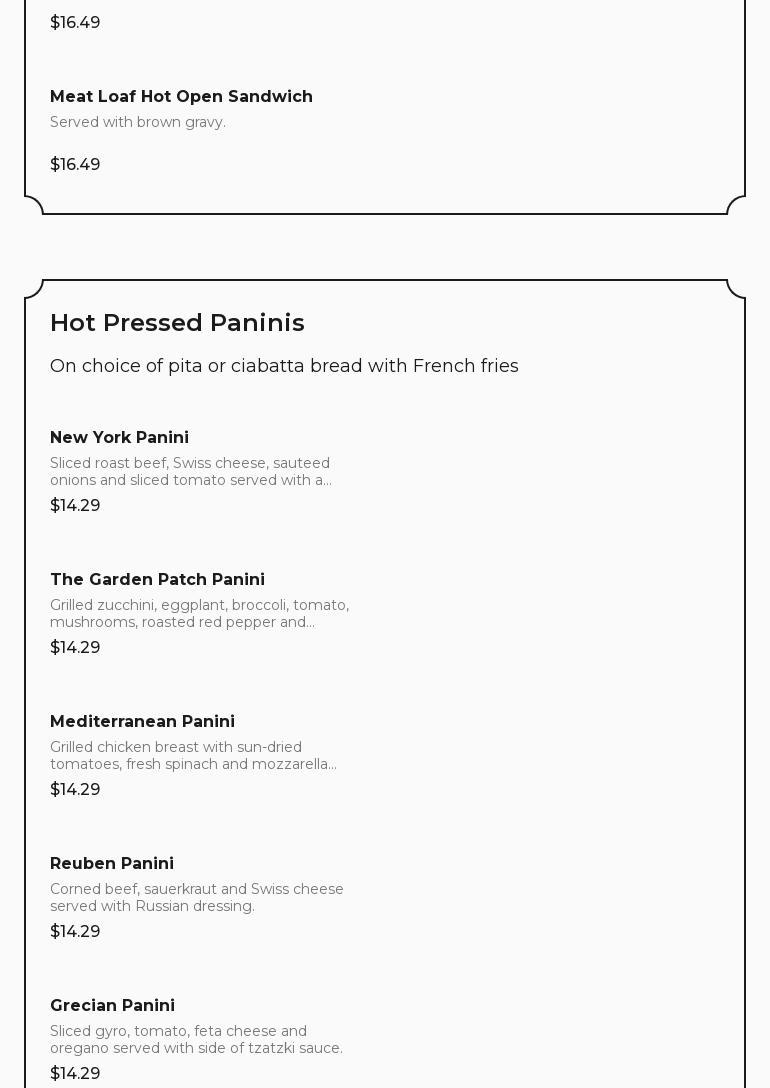Expand the Mediterranean Panini truncated description
Image resolution: width=770 pixels, height=1088 pixels.
(193, 755)
